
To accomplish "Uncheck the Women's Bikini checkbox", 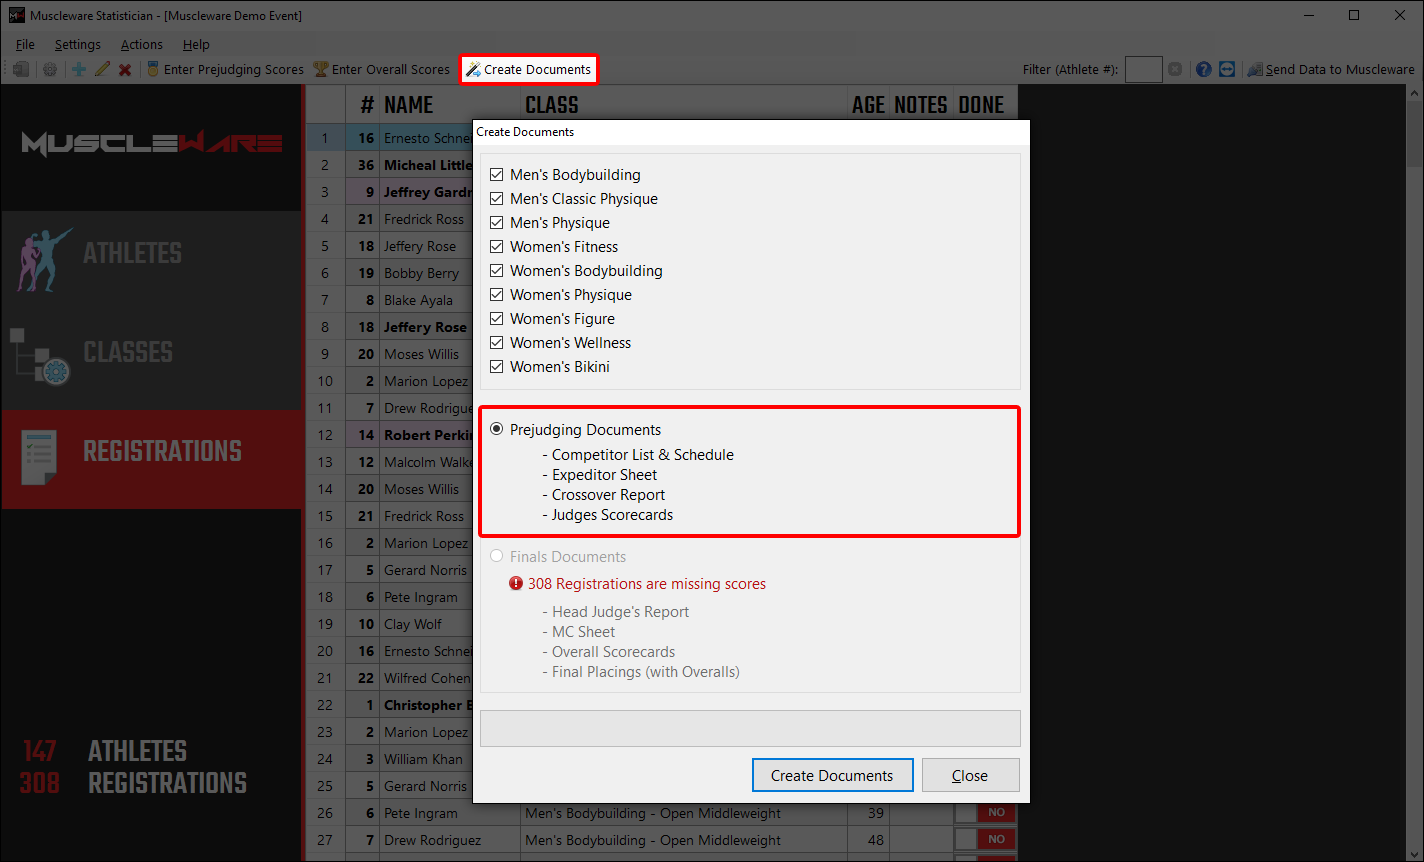I will click(x=497, y=367).
